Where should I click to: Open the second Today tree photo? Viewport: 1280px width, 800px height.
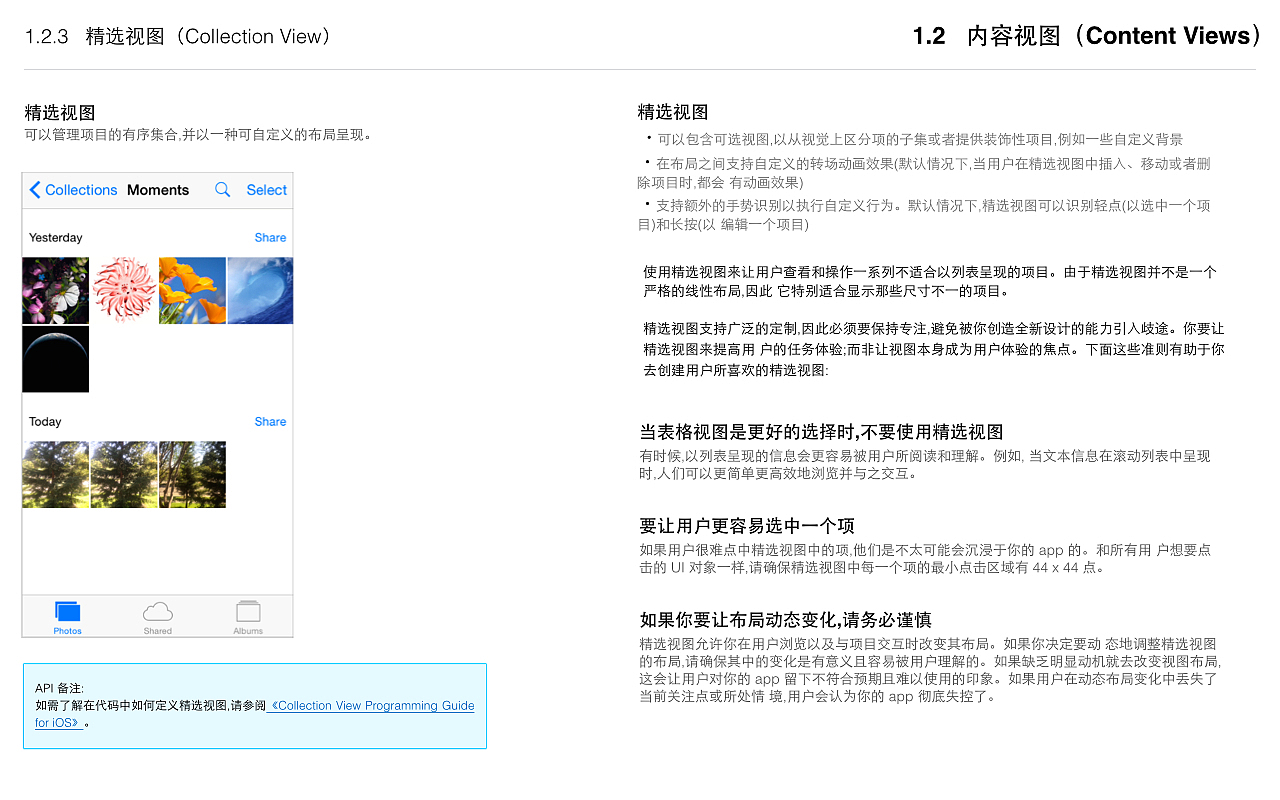pyautogui.click(x=124, y=475)
